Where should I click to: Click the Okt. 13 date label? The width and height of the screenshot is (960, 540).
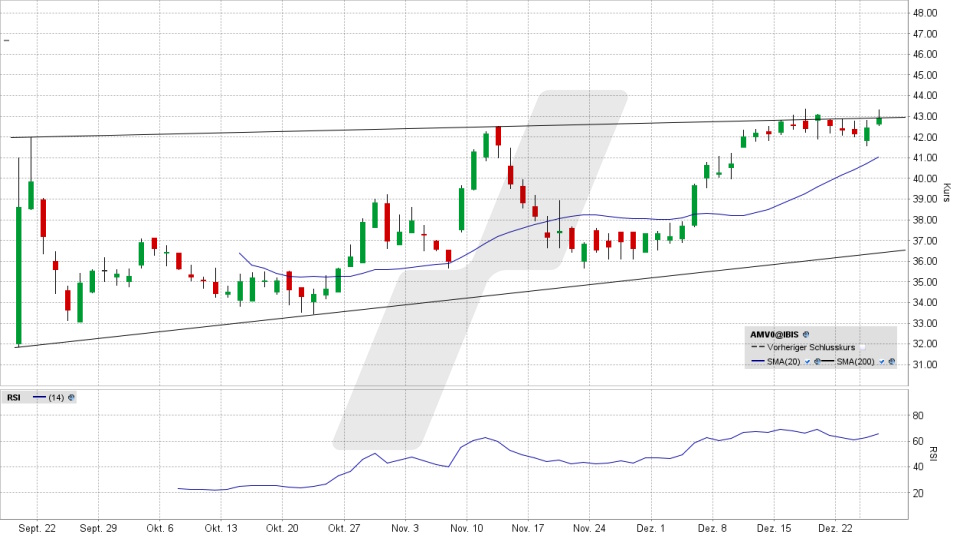(x=221, y=528)
